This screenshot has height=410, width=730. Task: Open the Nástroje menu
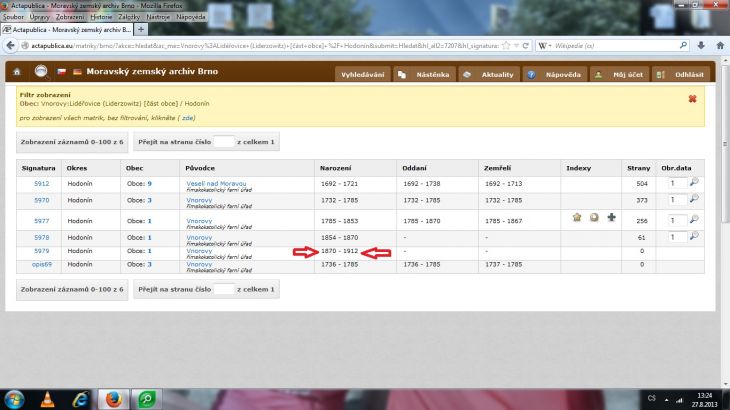pyautogui.click(x=158, y=17)
